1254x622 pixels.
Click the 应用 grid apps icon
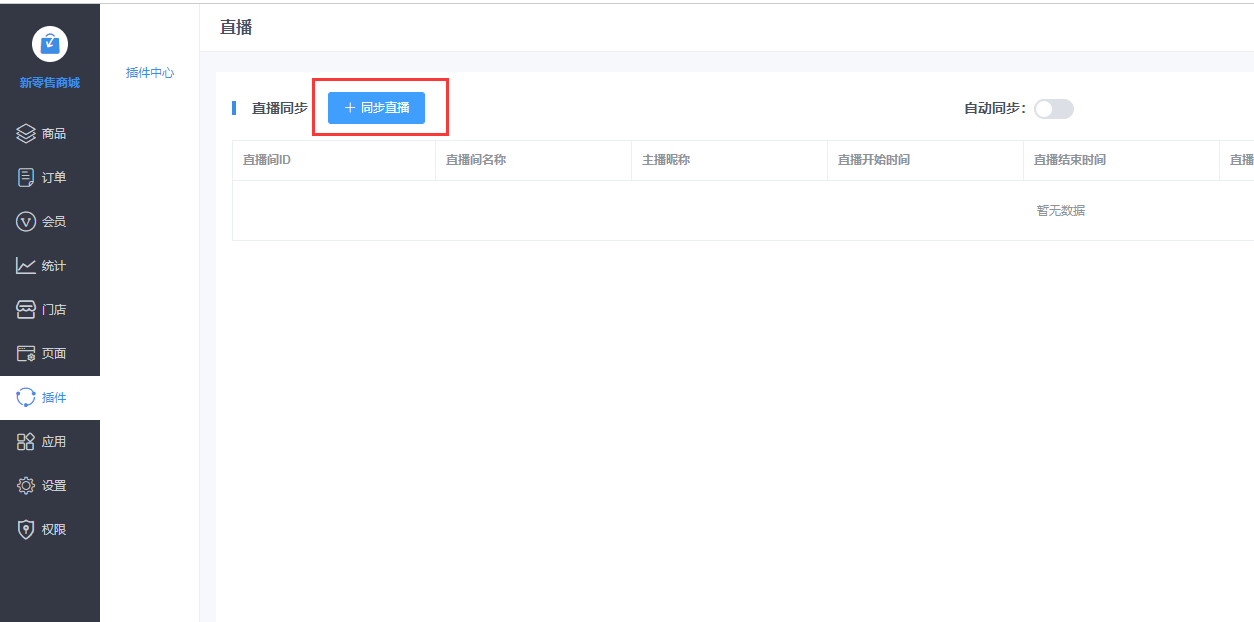click(26, 441)
